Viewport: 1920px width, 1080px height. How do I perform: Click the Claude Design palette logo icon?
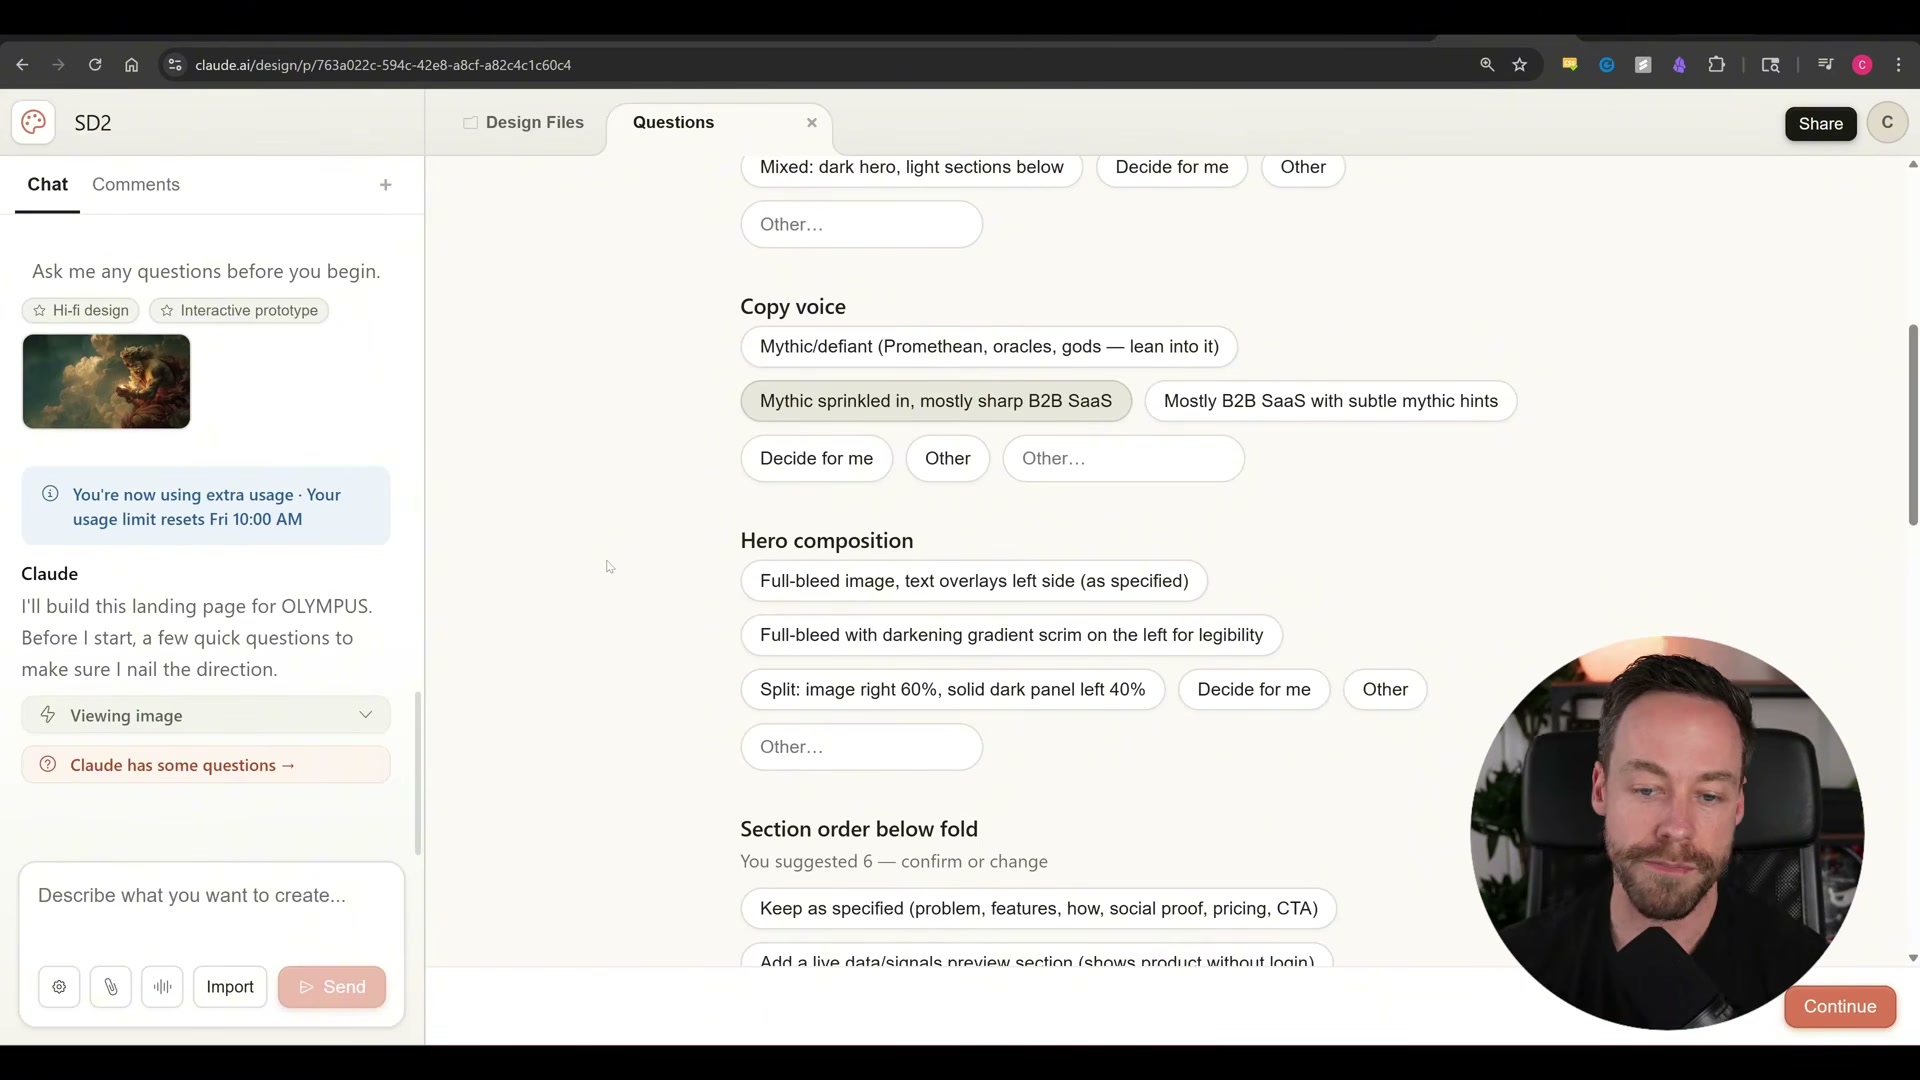tap(33, 123)
